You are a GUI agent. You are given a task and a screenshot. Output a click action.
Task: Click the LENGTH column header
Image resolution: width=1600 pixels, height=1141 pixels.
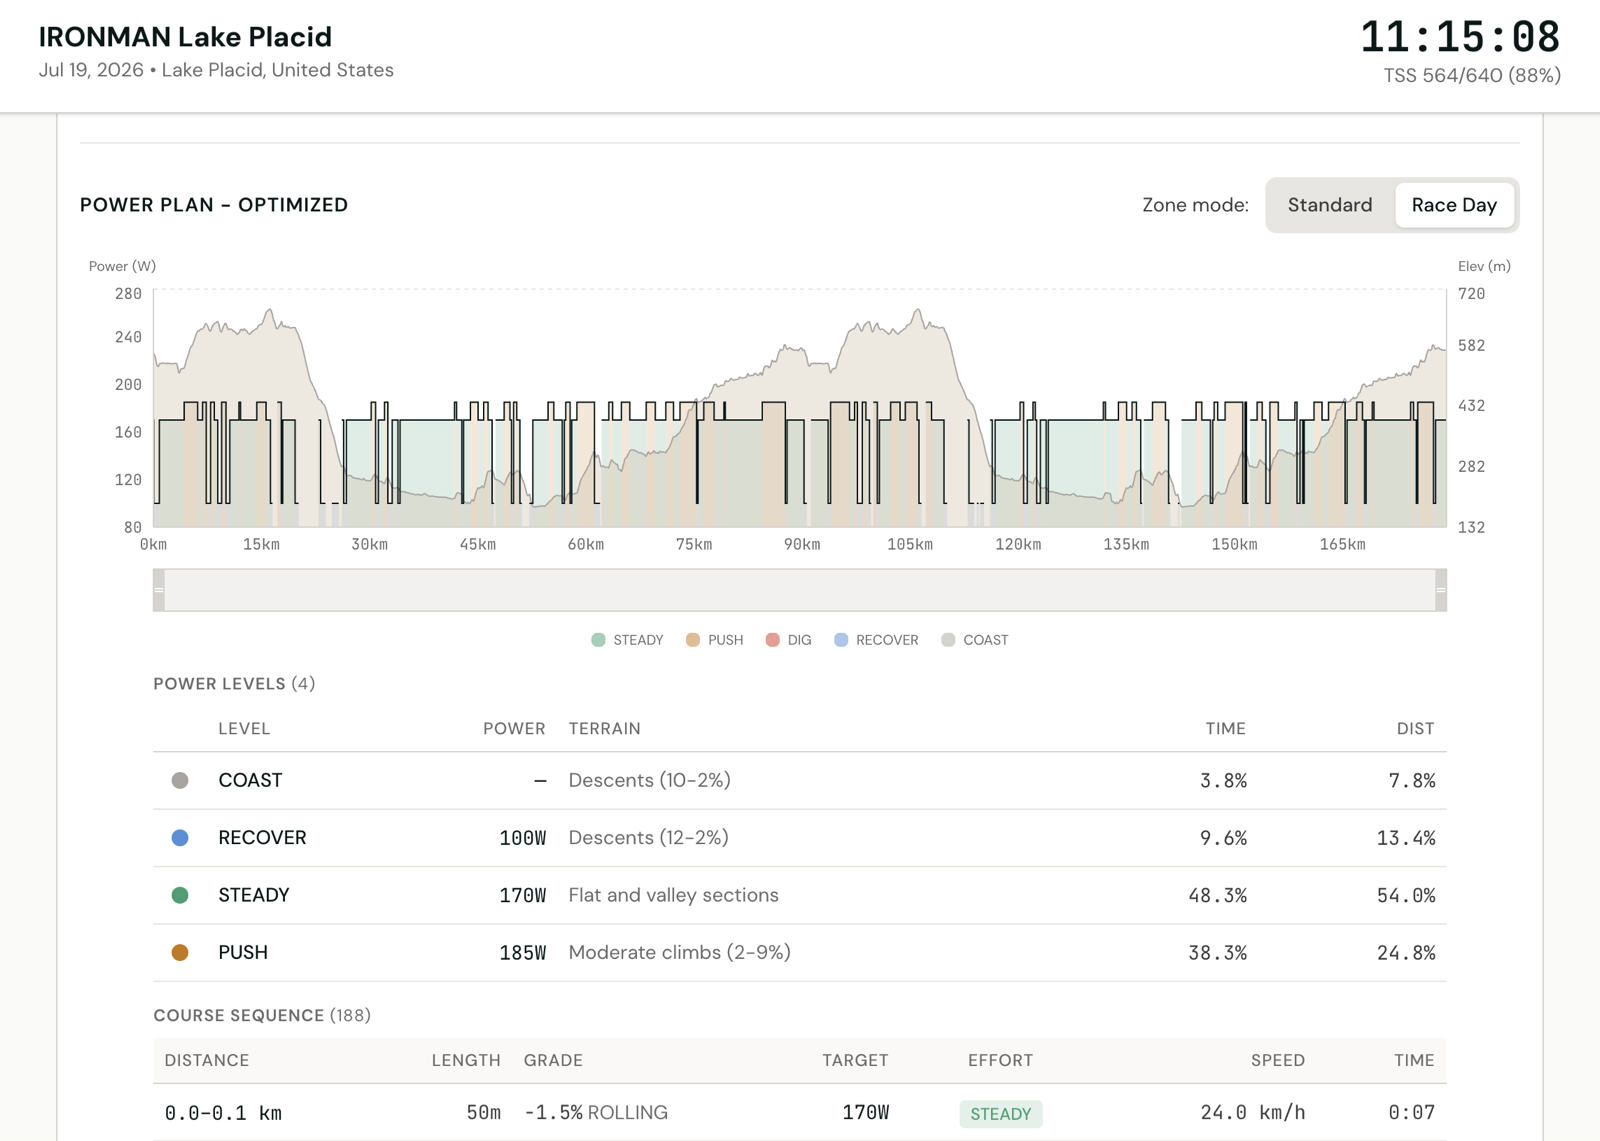466,1060
